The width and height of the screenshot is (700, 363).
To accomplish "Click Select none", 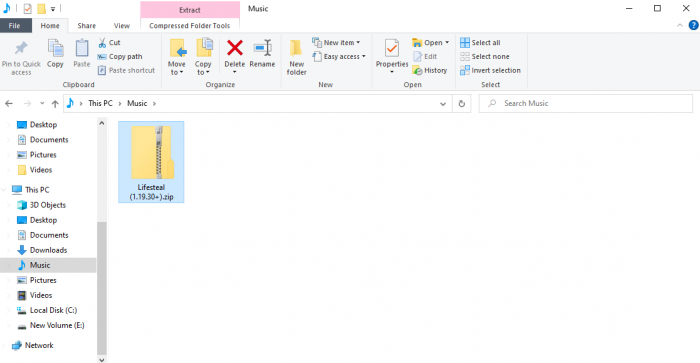I will click(x=484, y=57).
